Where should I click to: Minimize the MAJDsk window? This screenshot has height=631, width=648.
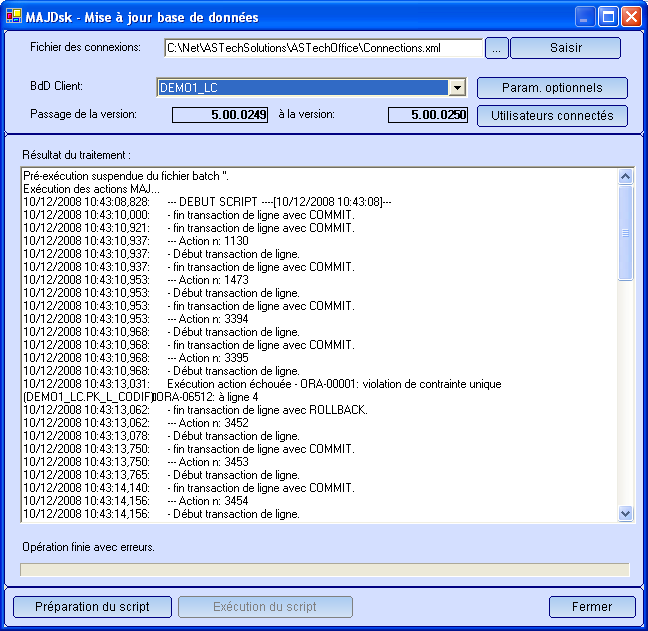584,17
